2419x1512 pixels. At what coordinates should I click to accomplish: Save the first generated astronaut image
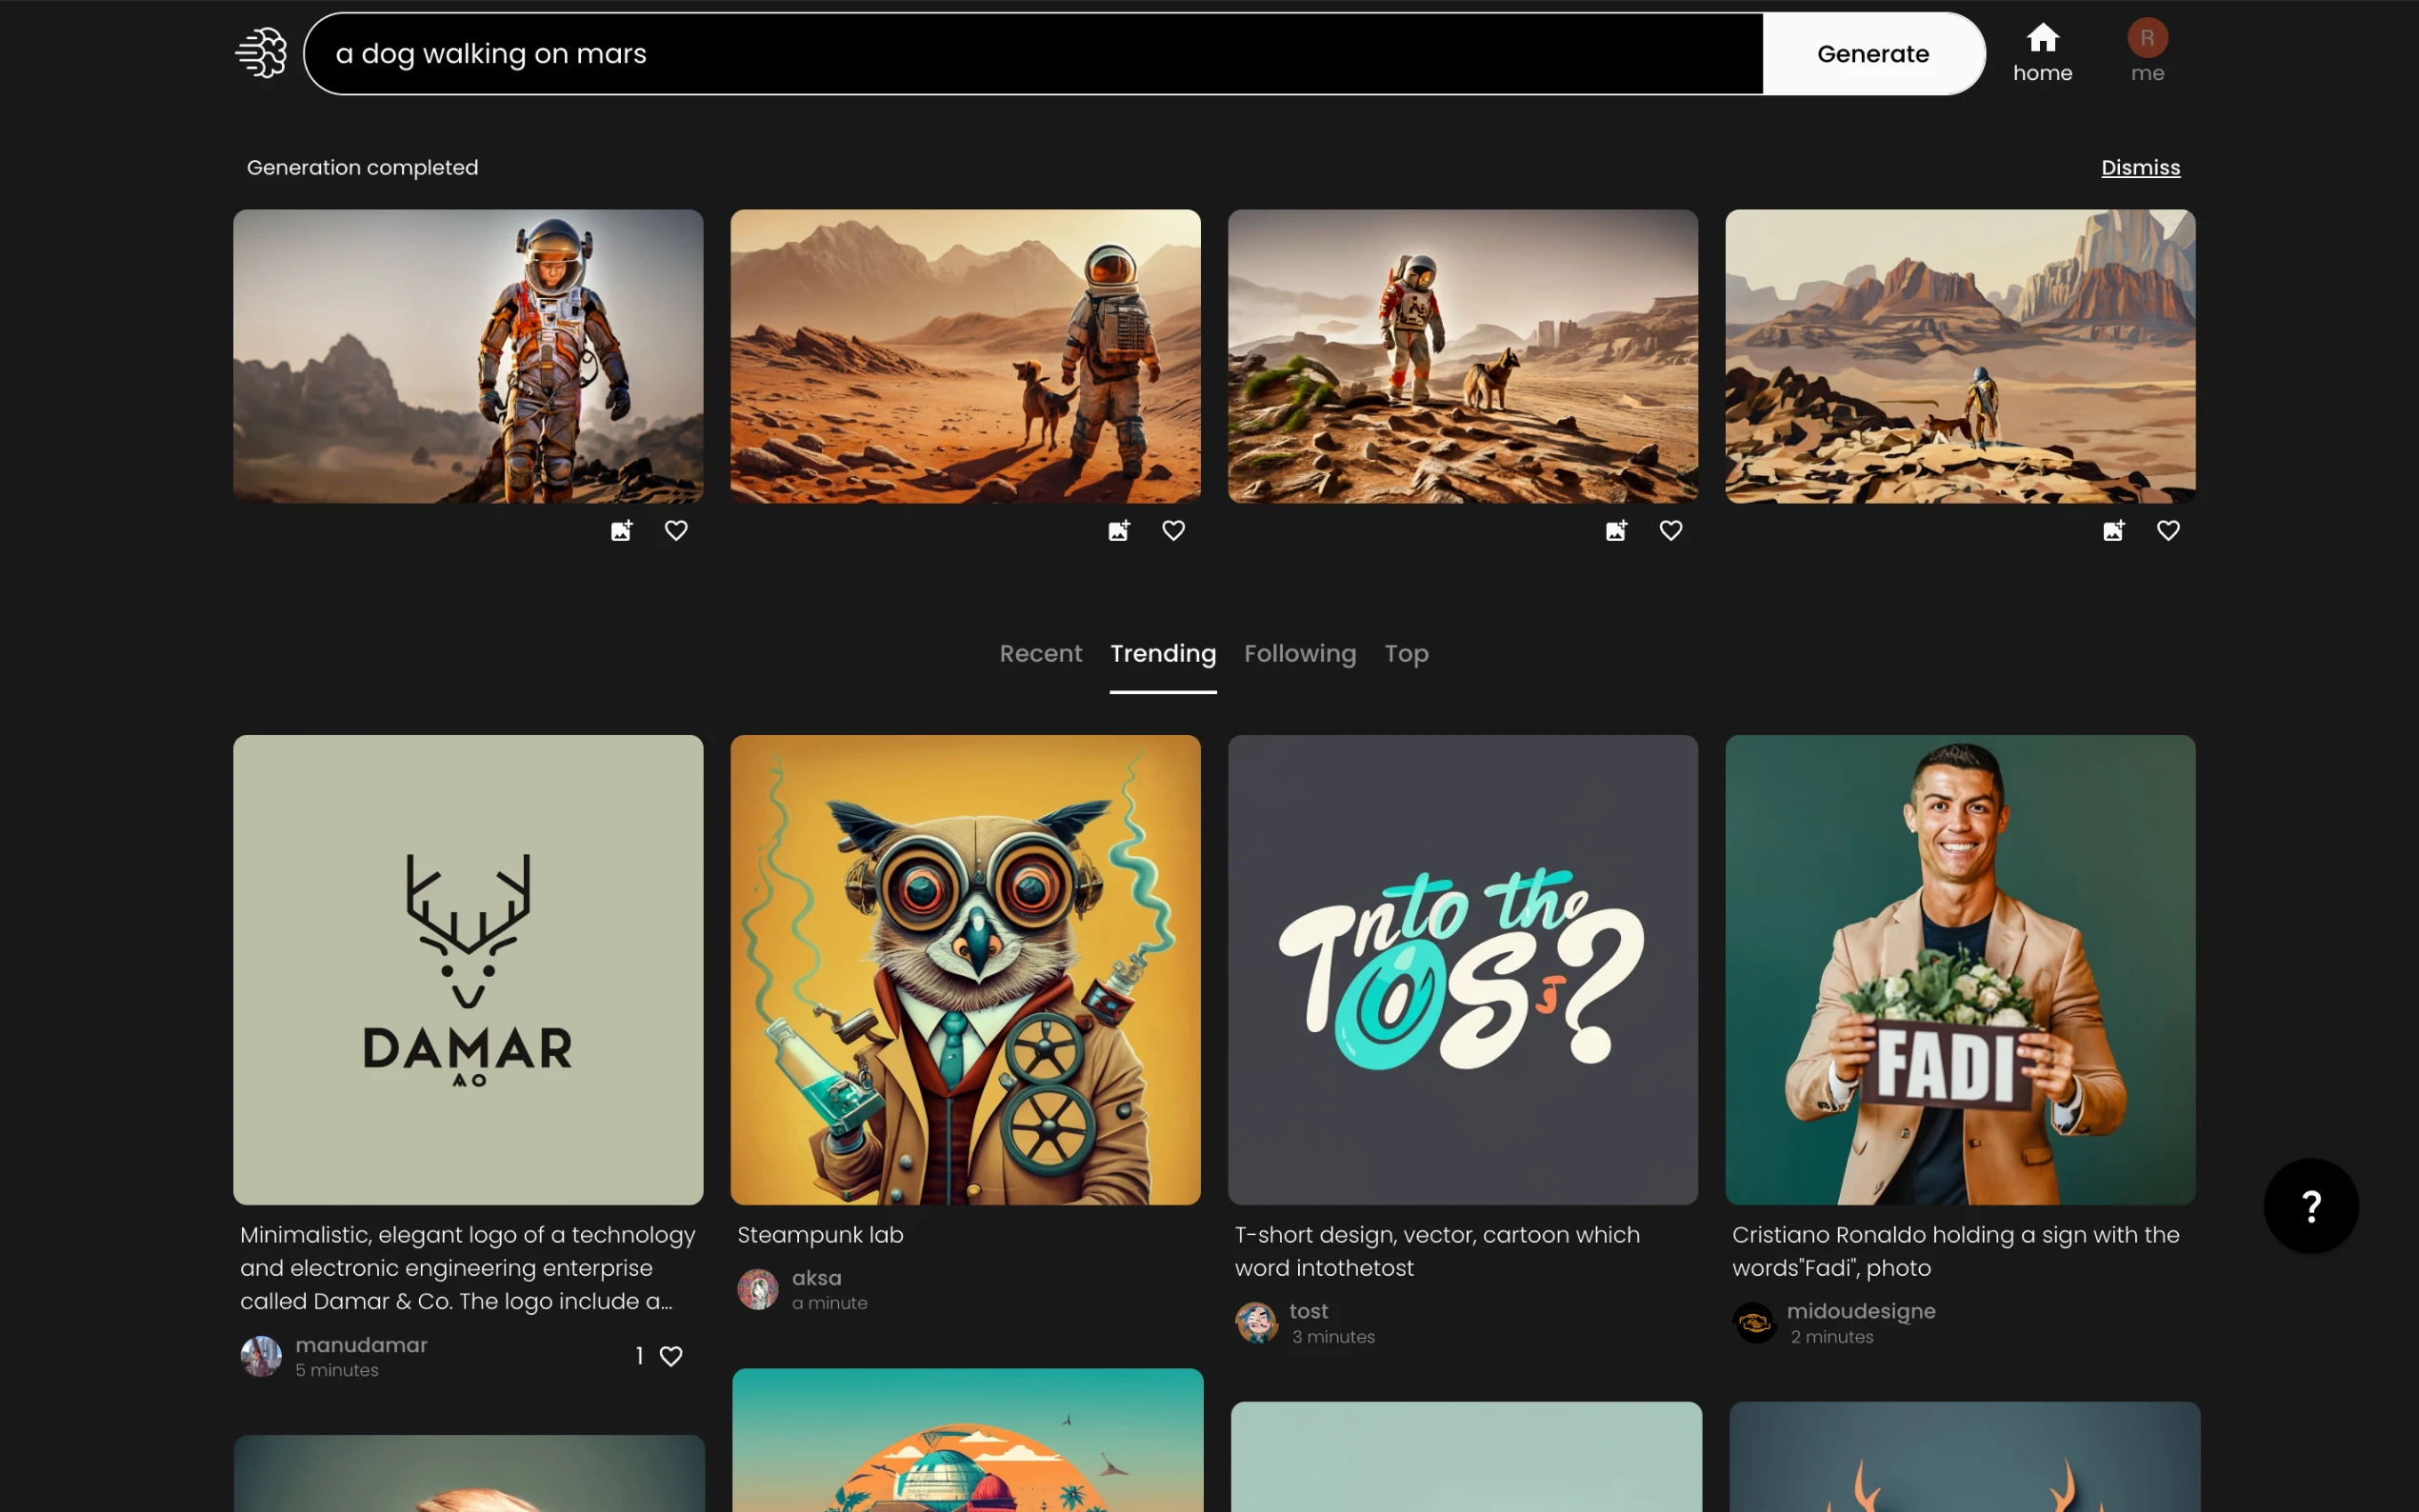[x=621, y=530]
